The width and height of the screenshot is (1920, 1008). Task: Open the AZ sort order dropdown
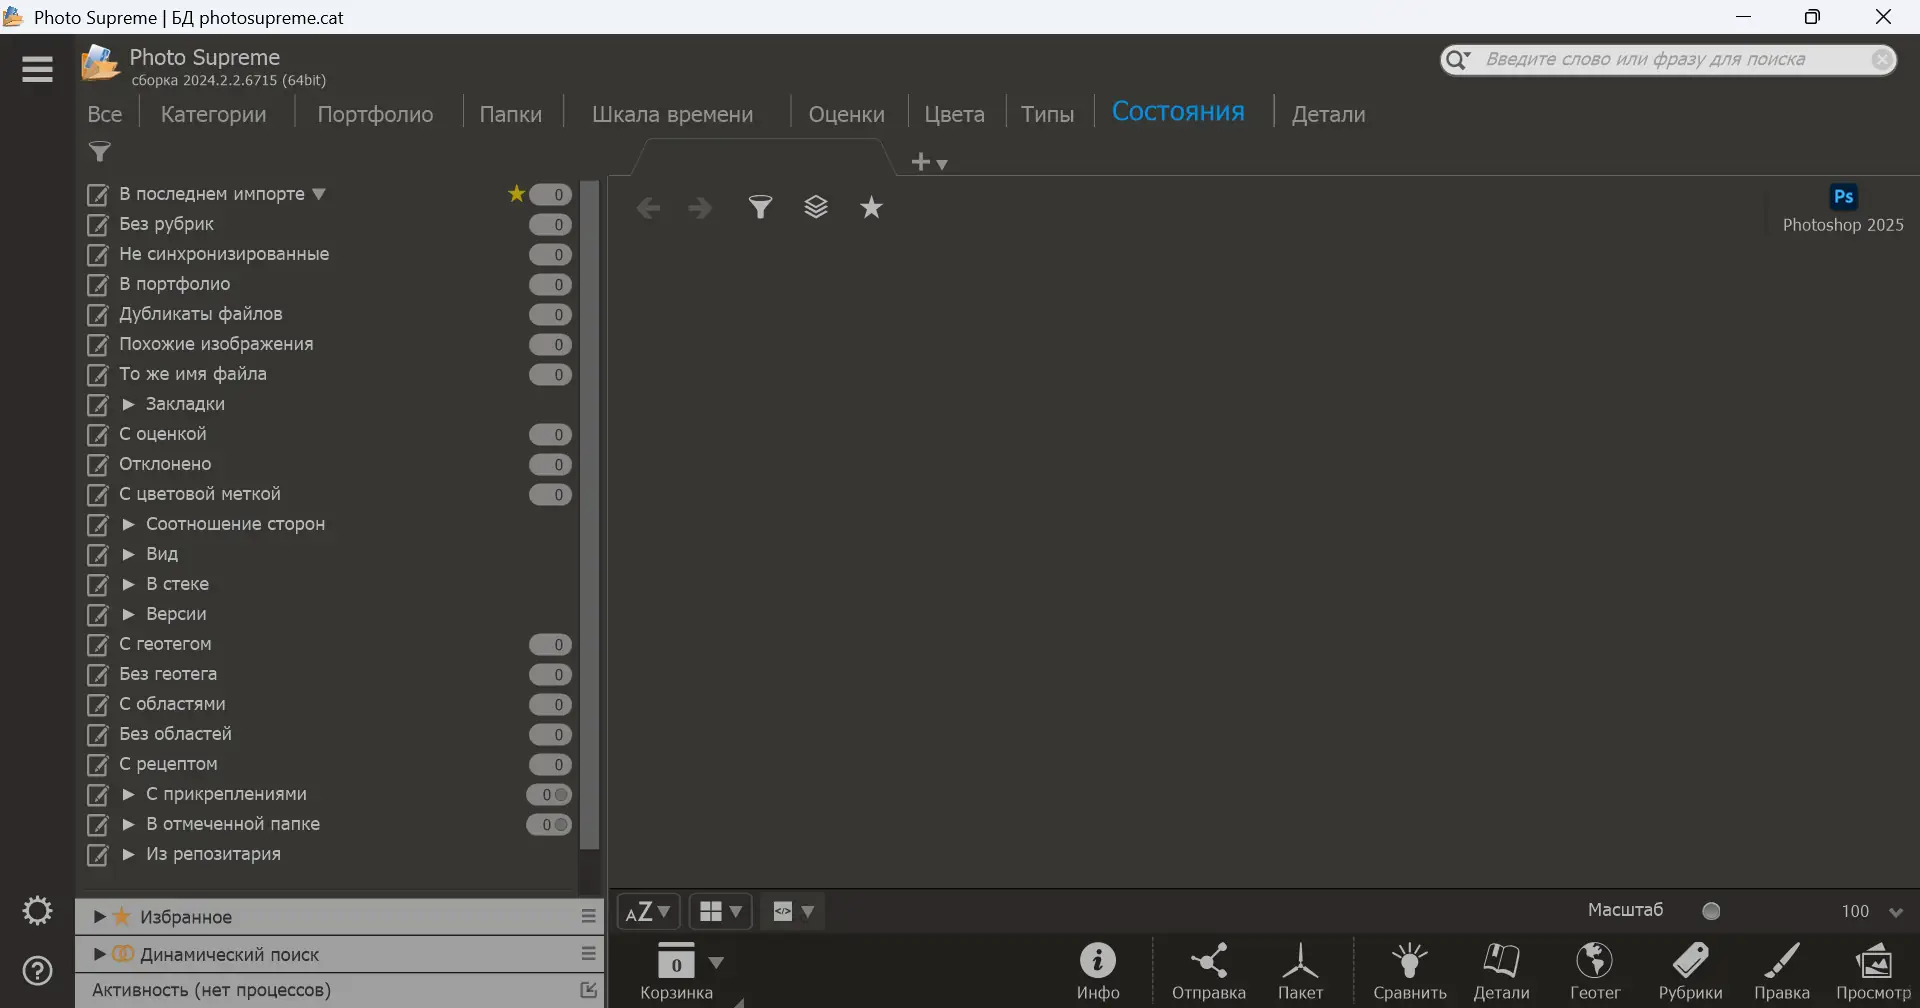[x=648, y=912]
